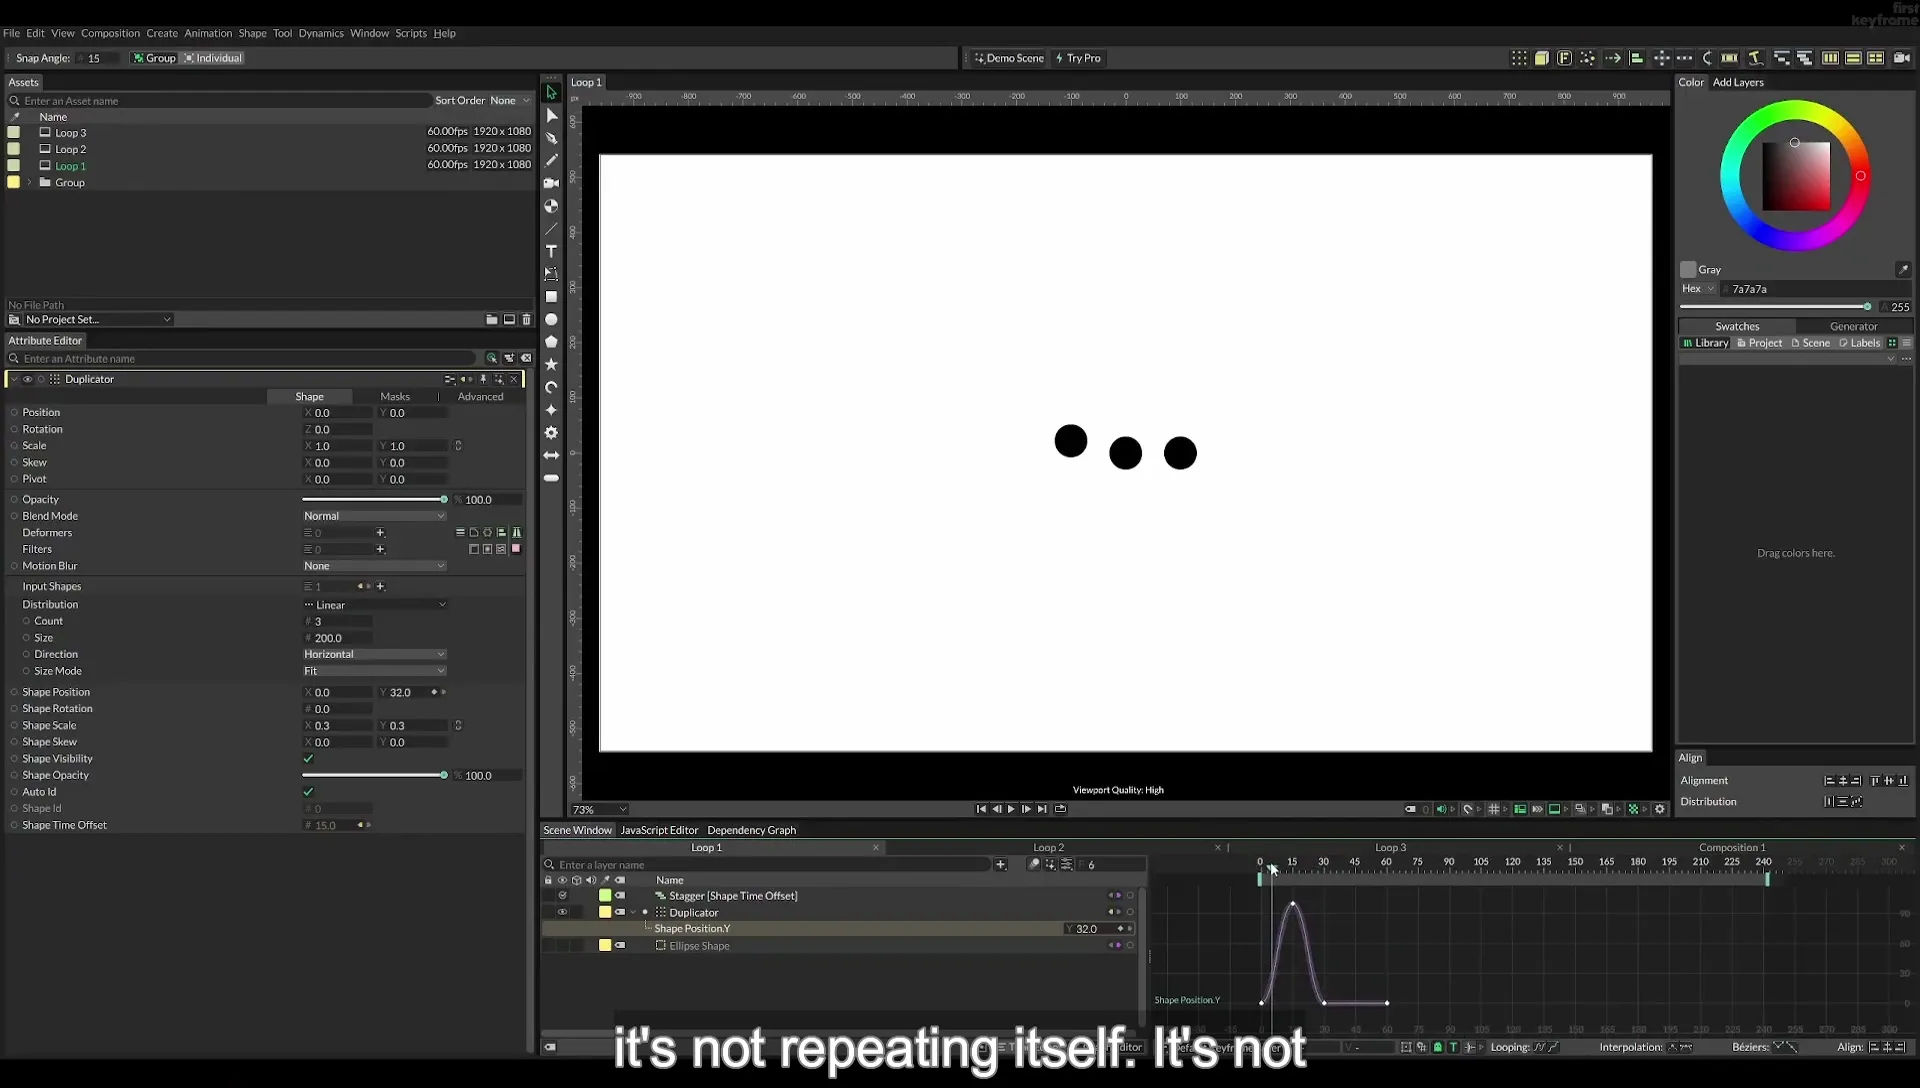Toggle loop playback mode
Viewport: 1920px width, 1088px height.
point(1060,810)
